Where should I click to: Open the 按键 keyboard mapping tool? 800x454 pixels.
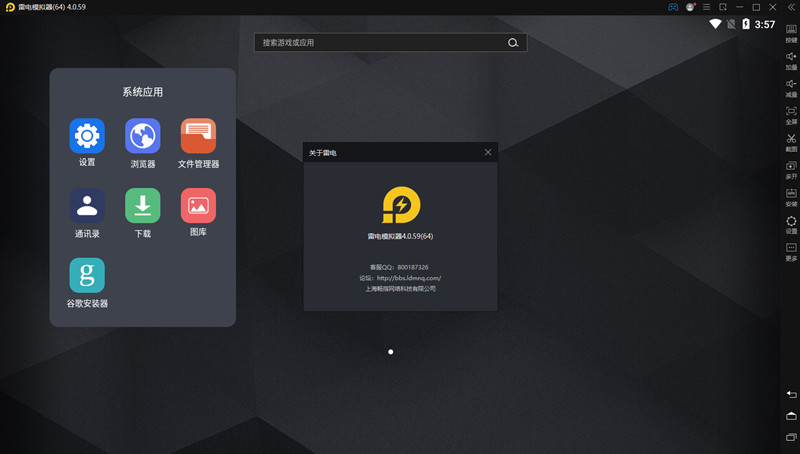(791, 34)
